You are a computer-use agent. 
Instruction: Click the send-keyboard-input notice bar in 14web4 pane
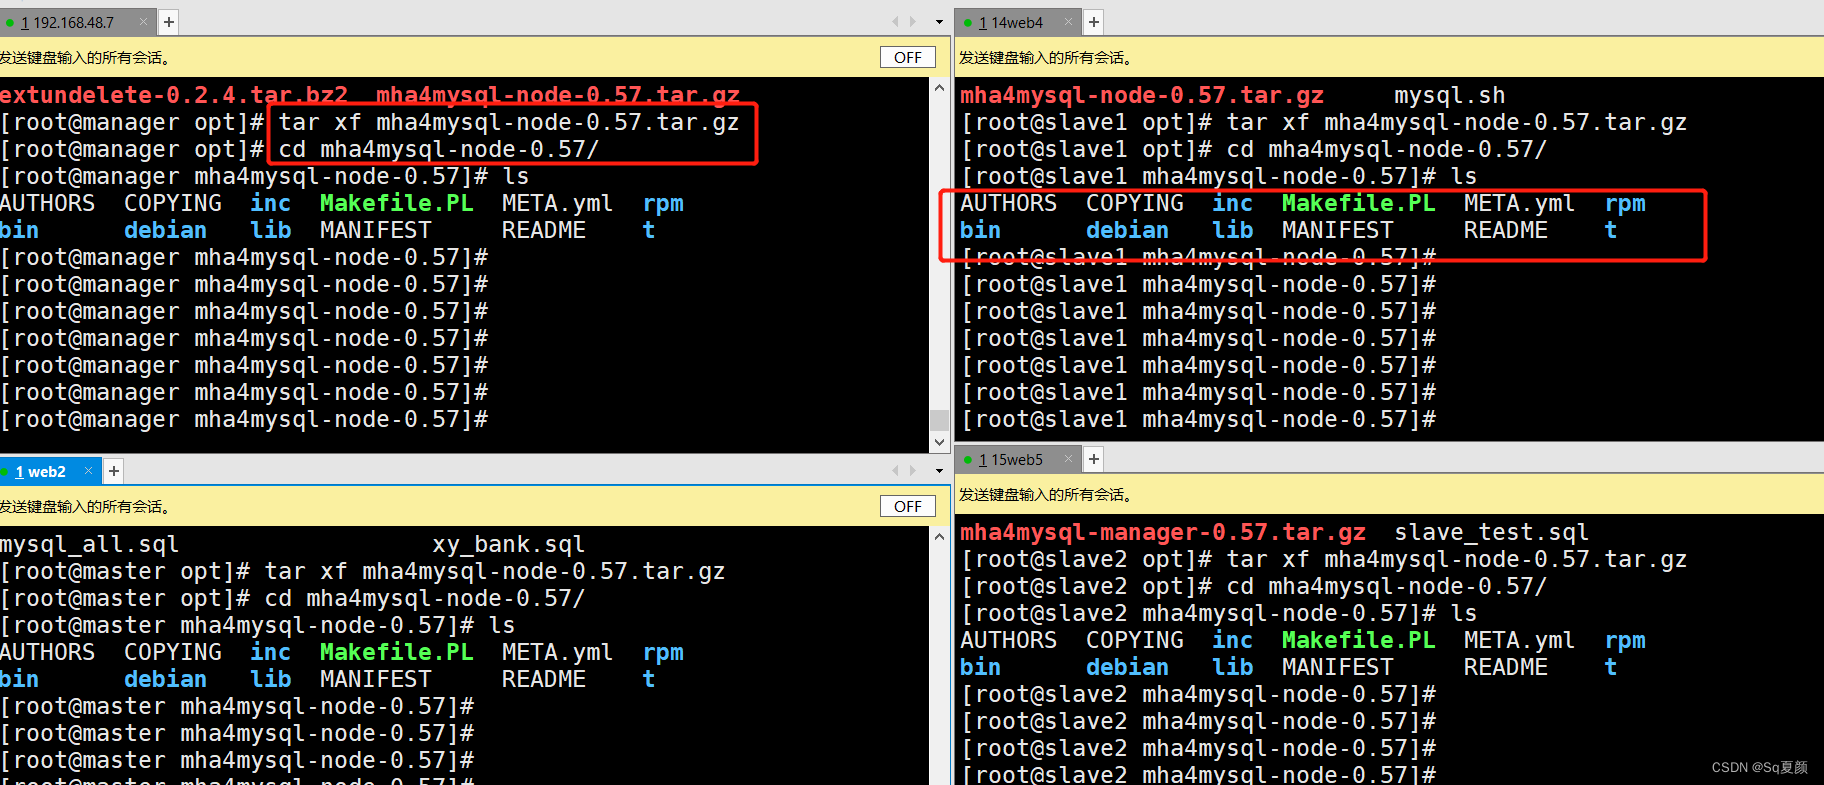pyautogui.click(x=1390, y=57)
